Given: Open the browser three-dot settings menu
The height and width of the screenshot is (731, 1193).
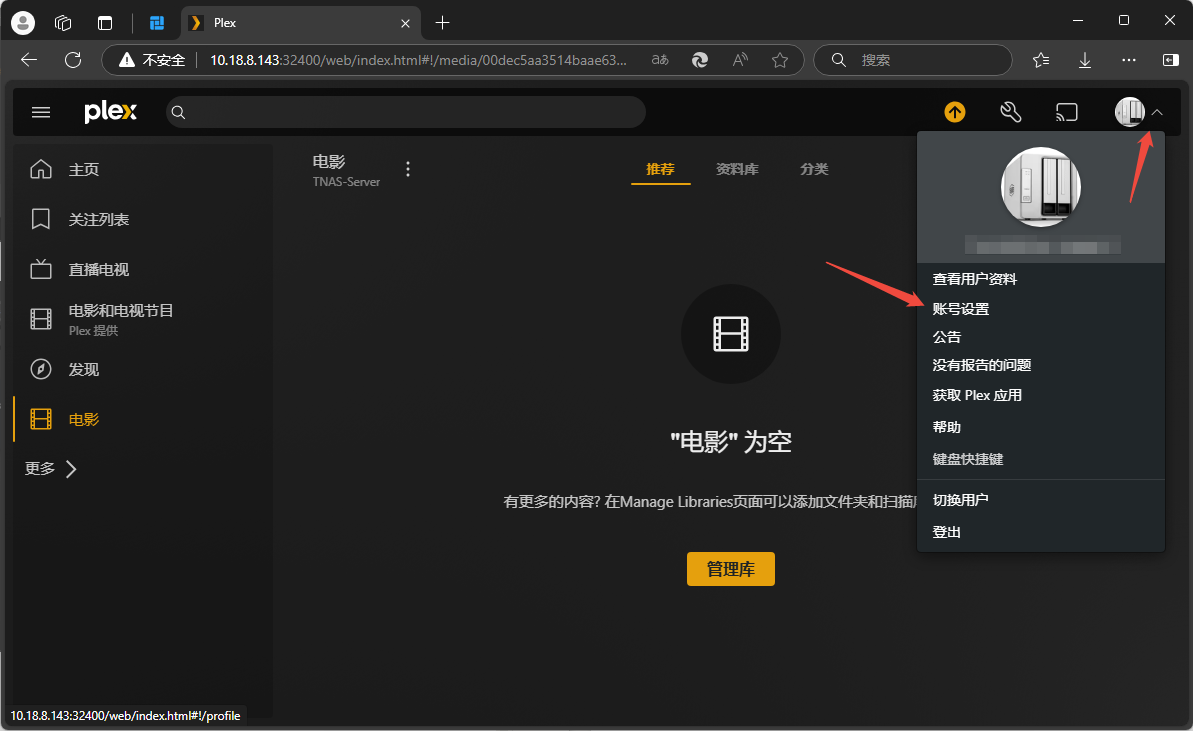Looking at the screenshot, I should tap(1129, 60).
